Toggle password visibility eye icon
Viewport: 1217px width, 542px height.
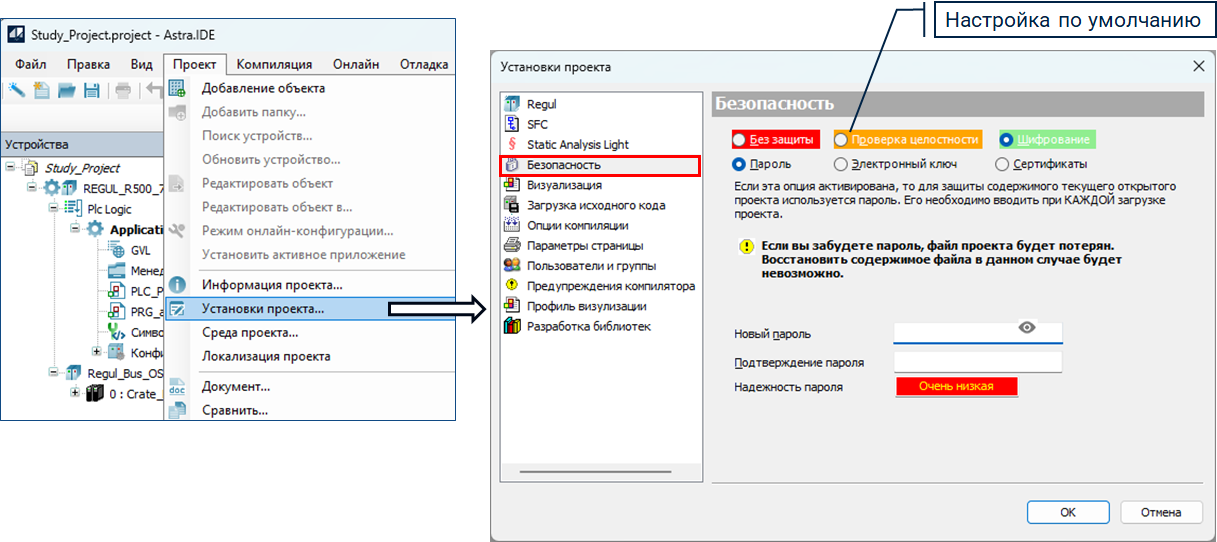pyautogui.click(x=1026, y=327)
